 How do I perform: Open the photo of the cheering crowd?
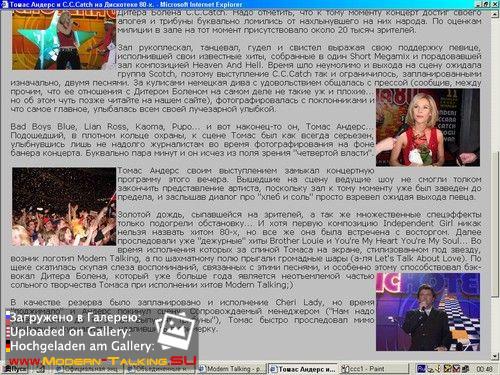pos(64,207)
